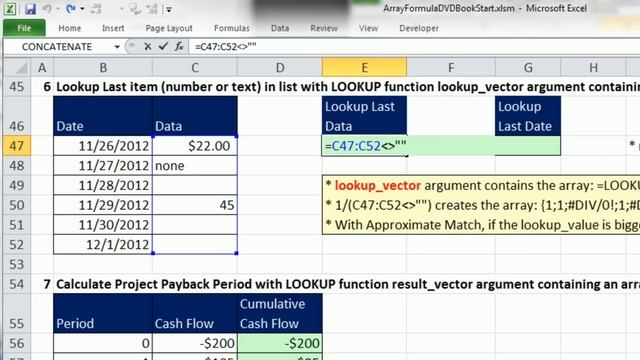Open the Undo history dropdown arrow

tap(58, 9)
